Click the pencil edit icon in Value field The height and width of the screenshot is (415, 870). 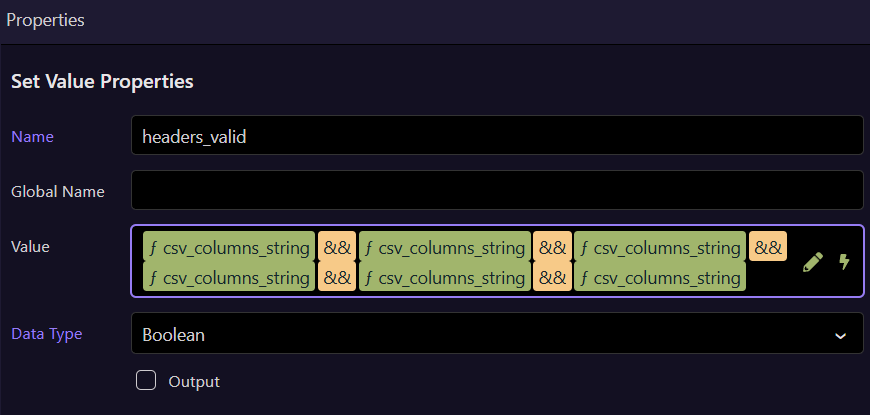tap(813, 262)
